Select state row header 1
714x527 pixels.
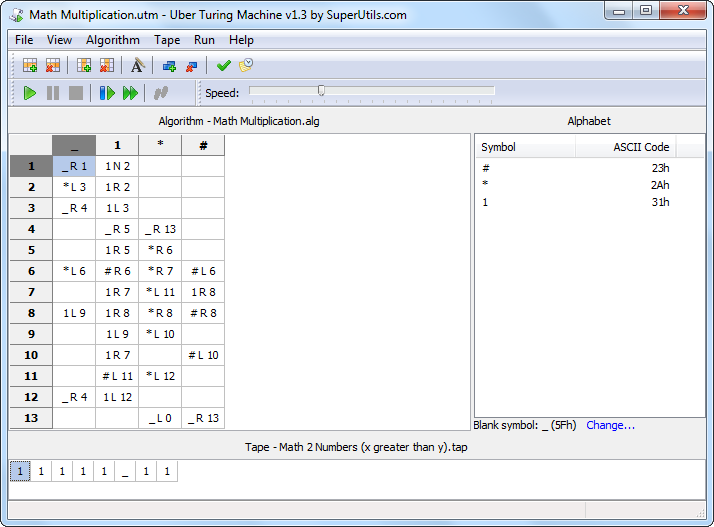tap(31, 166)
